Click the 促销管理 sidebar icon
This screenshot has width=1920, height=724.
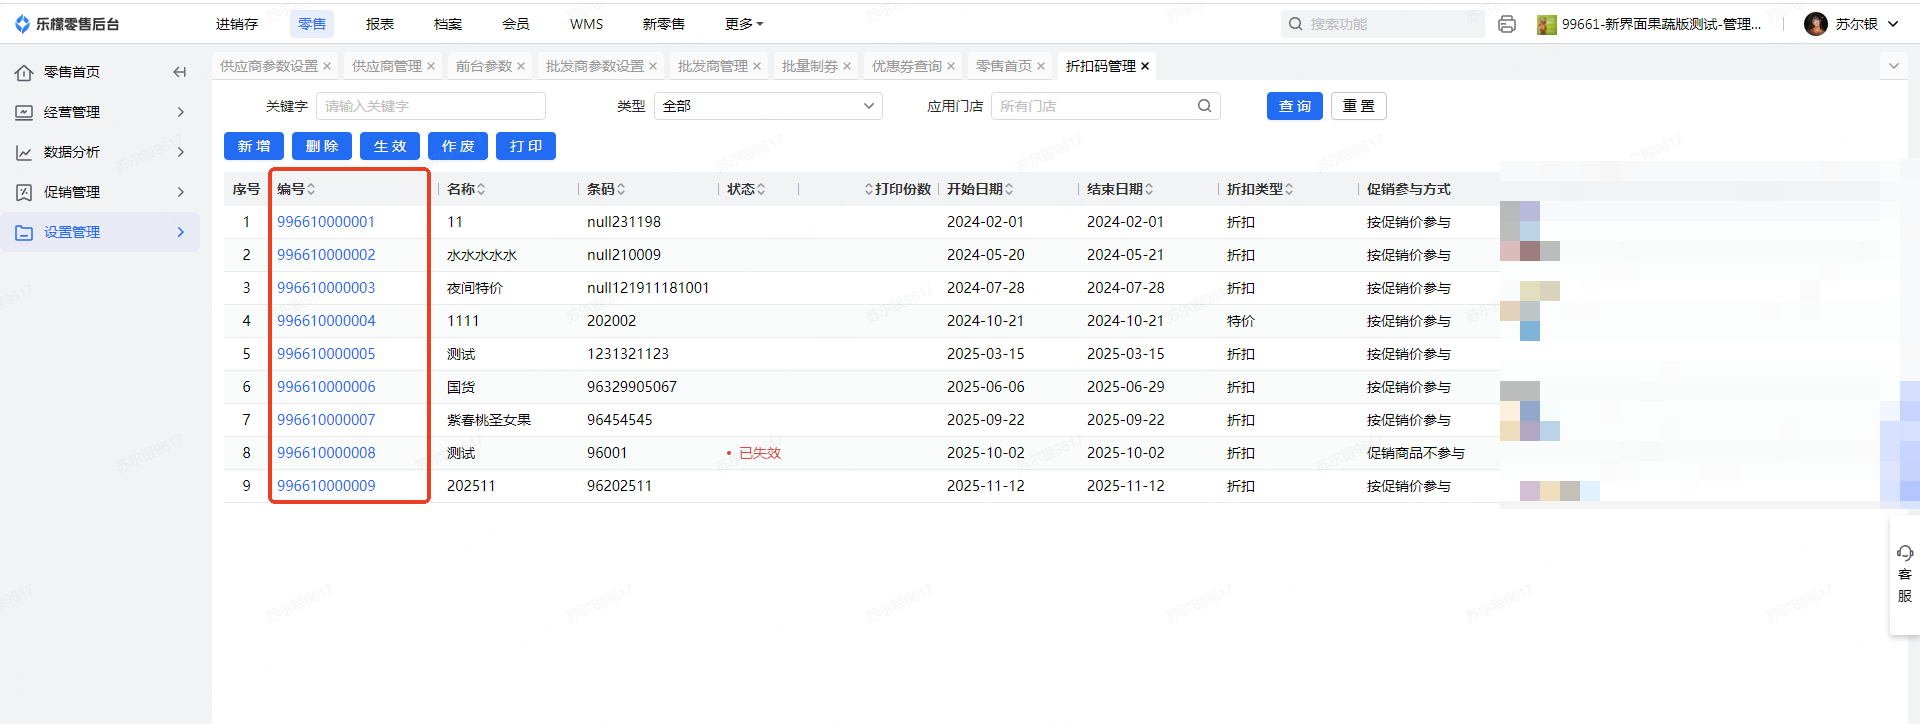[x=24, y=192]
